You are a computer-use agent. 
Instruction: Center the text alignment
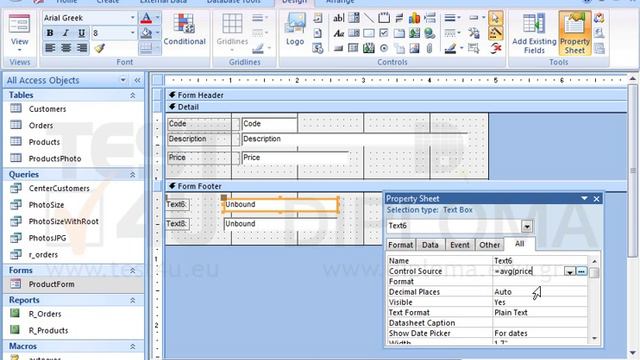pyautogui.click(x=66, y=48)
